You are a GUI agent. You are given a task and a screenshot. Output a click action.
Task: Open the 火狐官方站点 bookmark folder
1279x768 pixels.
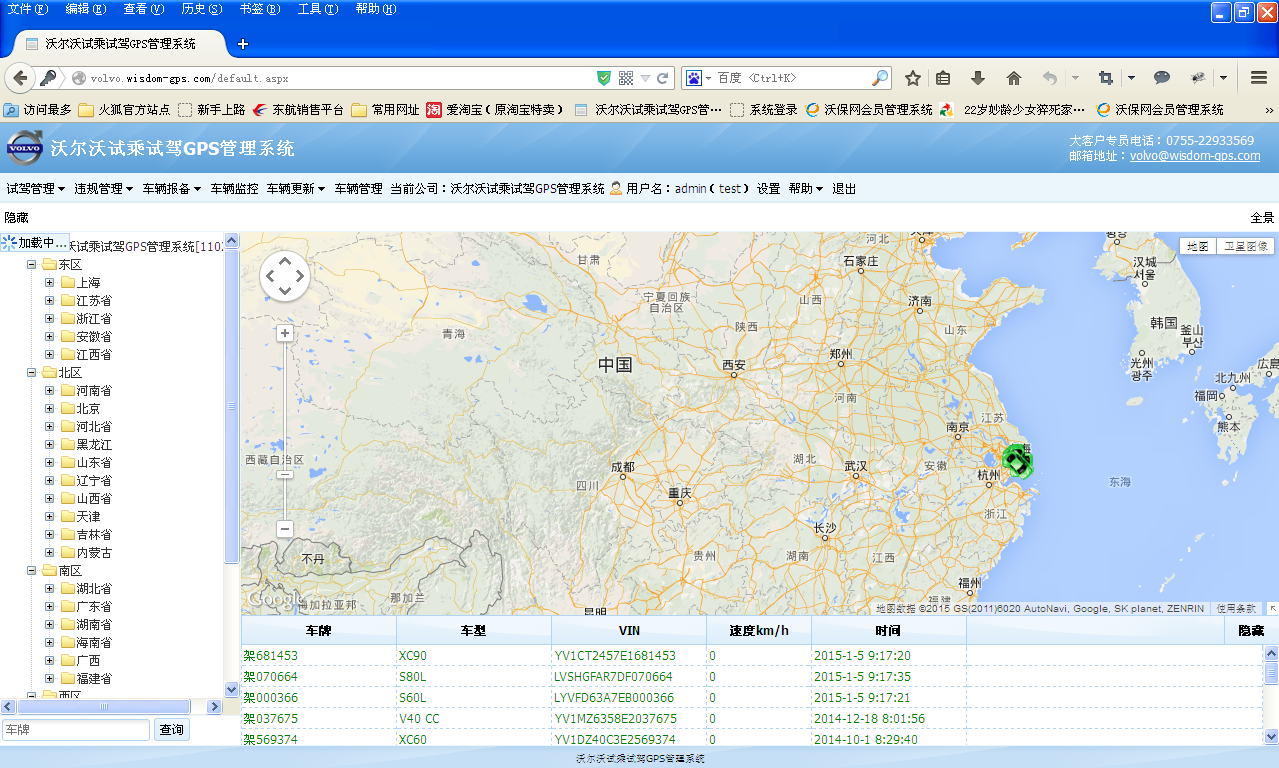[x=124, y=110]
